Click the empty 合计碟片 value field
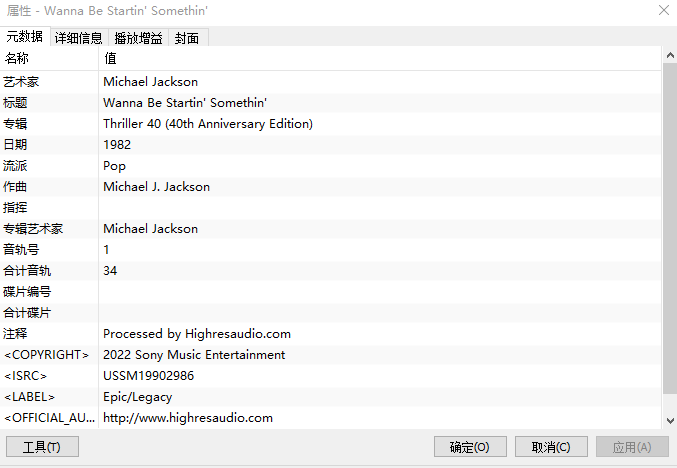Viewport: 677px width, 468px height. point(380,313)
